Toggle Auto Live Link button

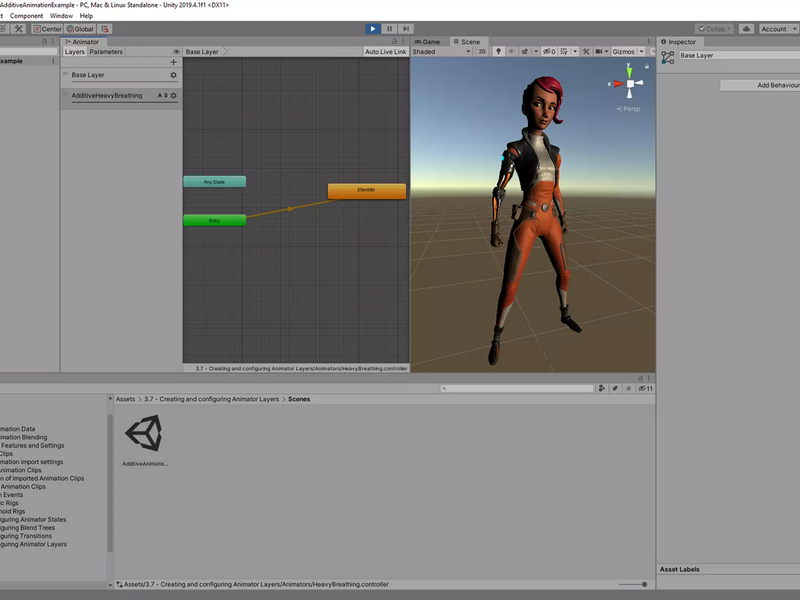(x=386, y=52)
